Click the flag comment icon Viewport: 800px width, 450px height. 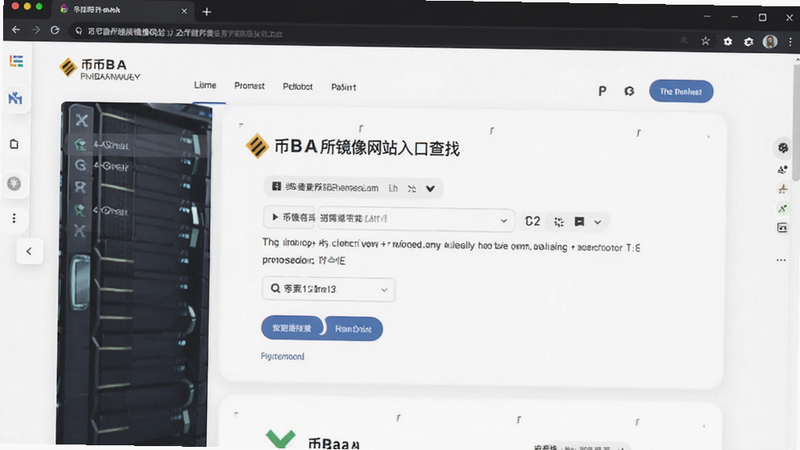(579, 221)
